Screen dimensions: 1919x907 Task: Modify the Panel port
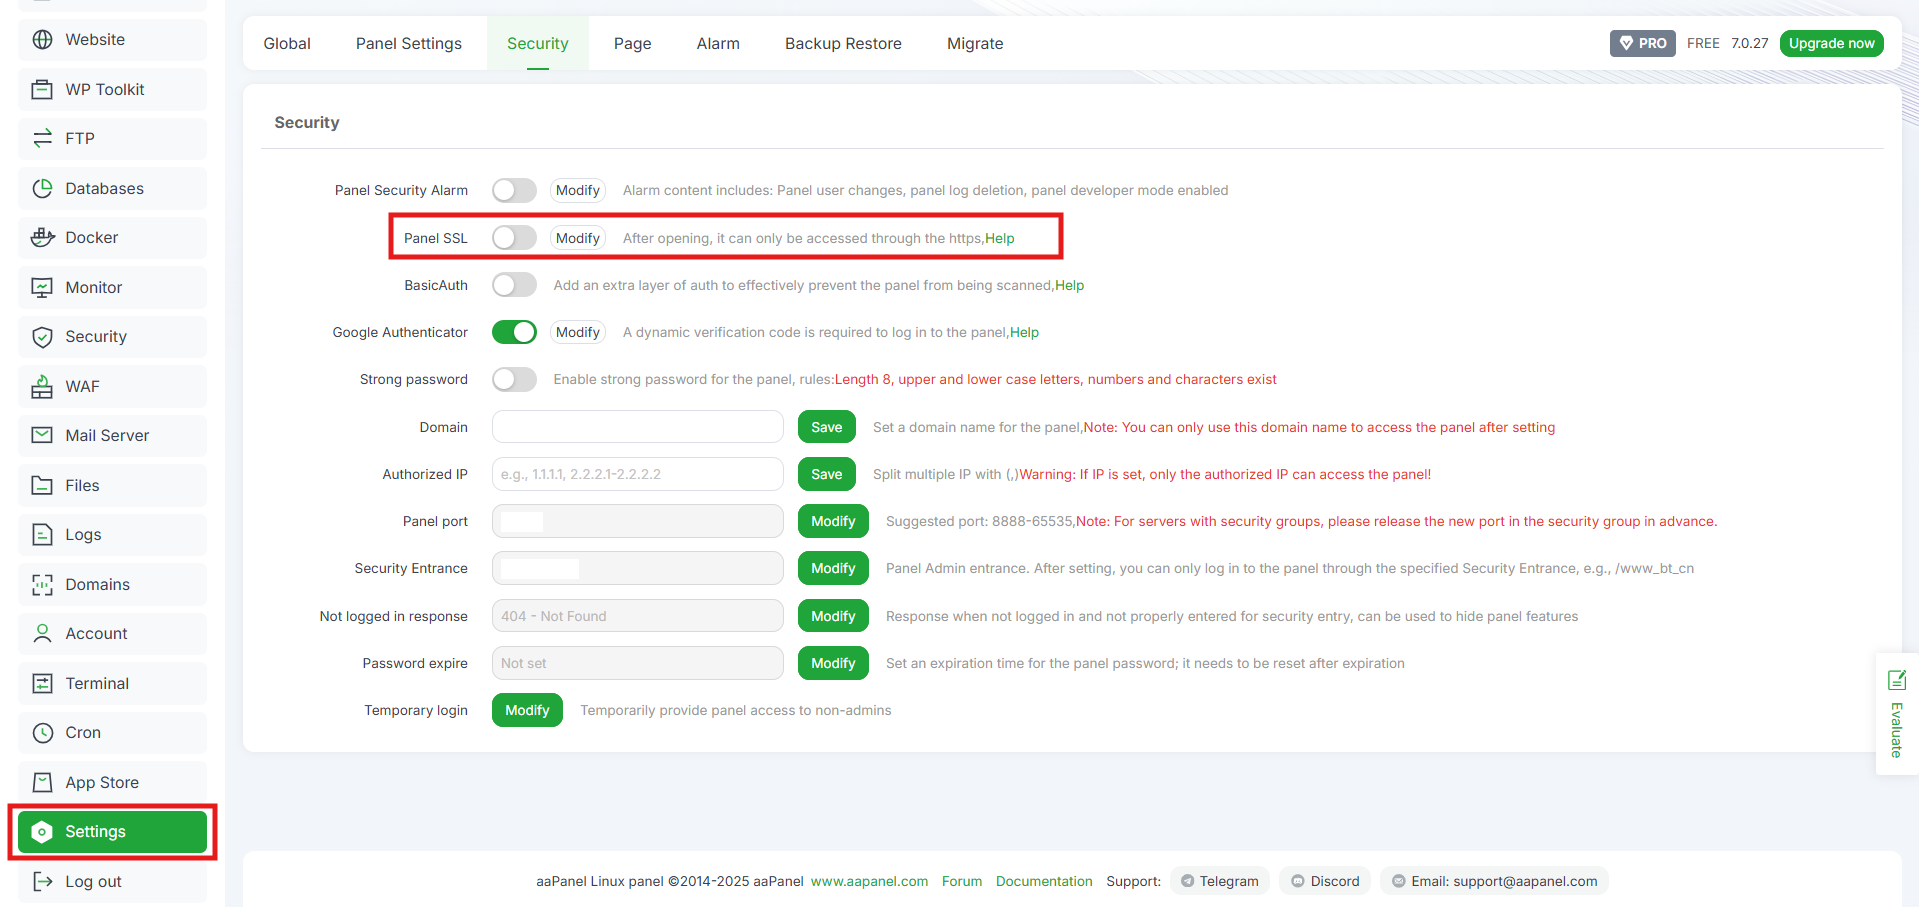coord(833,521)
